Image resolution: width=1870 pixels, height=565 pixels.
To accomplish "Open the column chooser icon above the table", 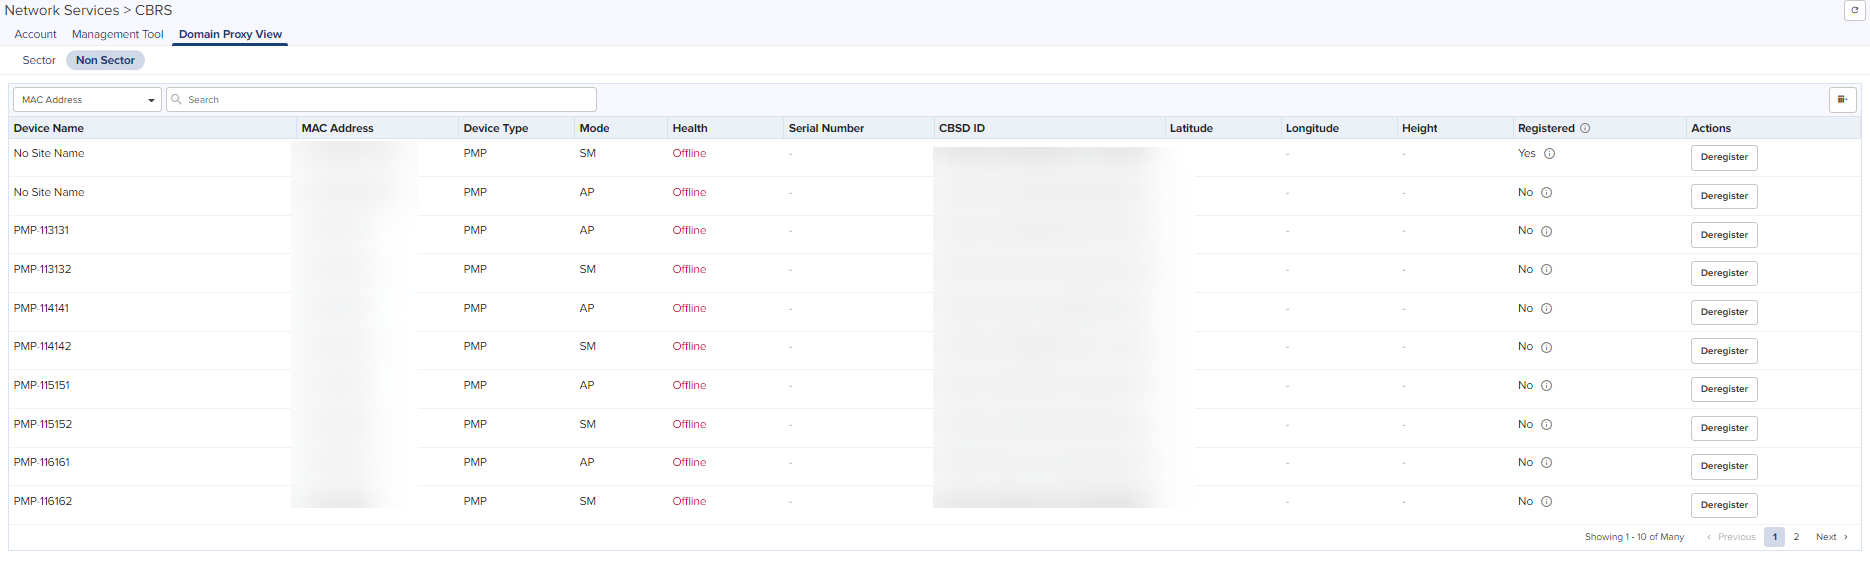I will coord(1842,99).
